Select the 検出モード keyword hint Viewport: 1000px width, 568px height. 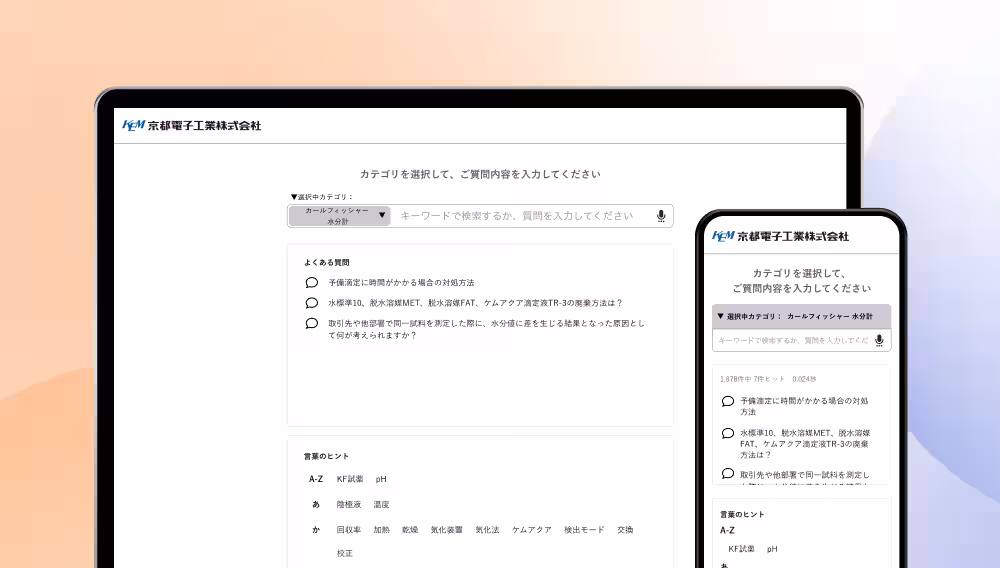coord(584,530)
